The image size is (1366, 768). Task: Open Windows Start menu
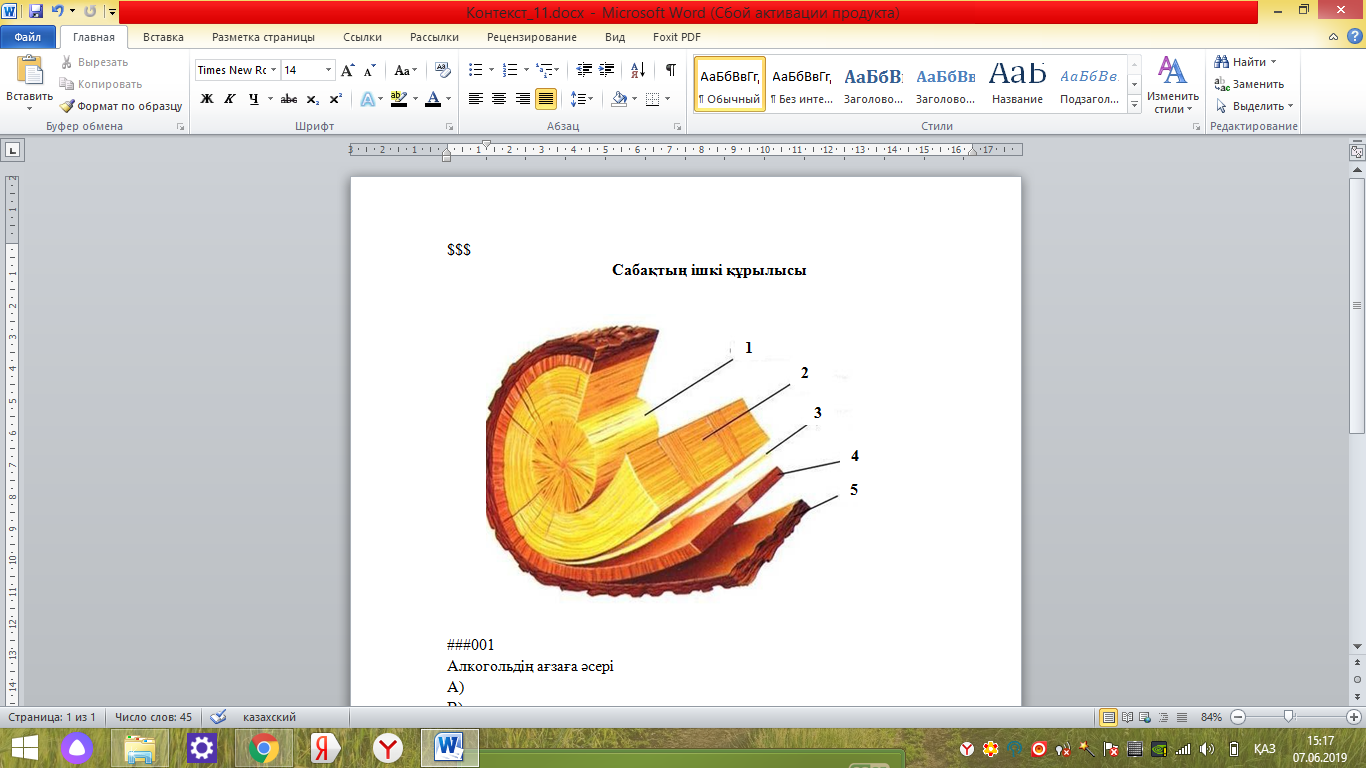(24, 747)
